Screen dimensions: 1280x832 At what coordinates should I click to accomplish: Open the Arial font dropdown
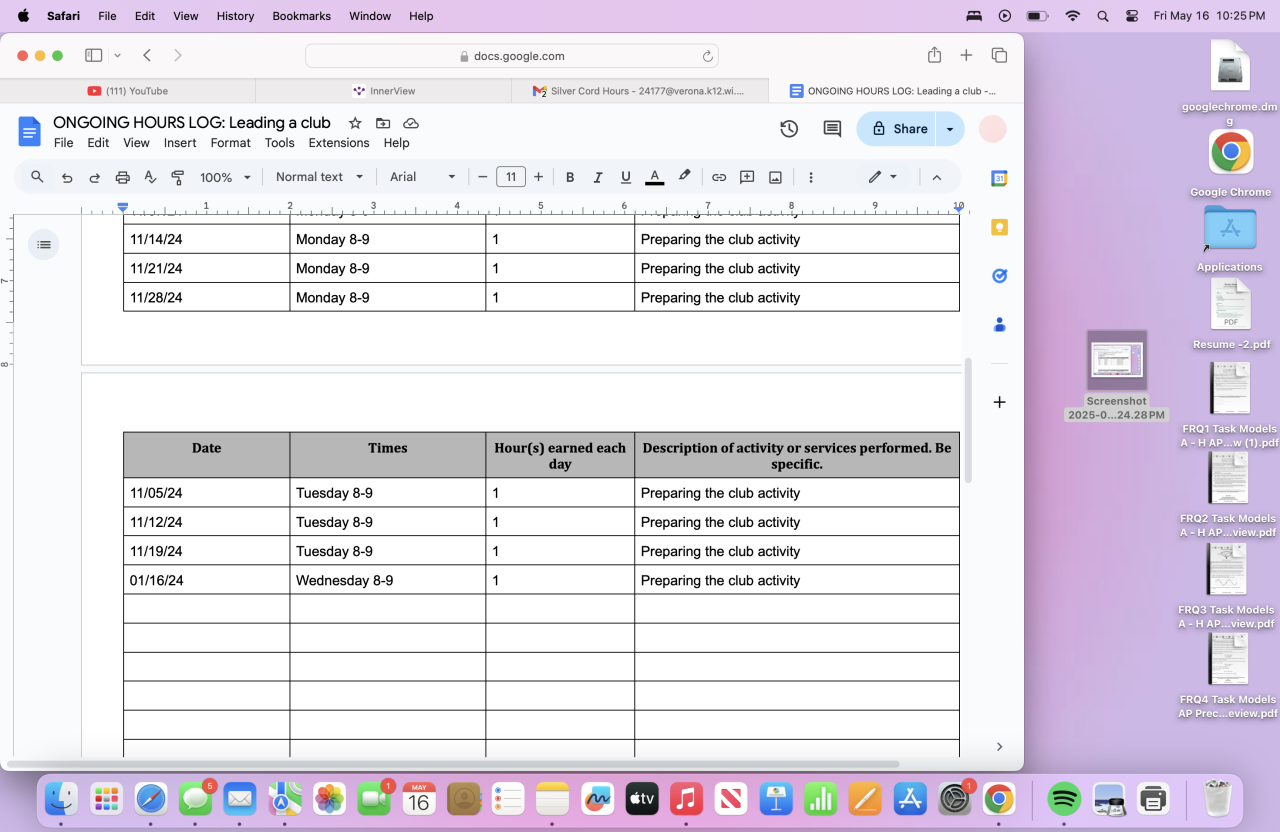pyautogui.click(x=422, y=177)
